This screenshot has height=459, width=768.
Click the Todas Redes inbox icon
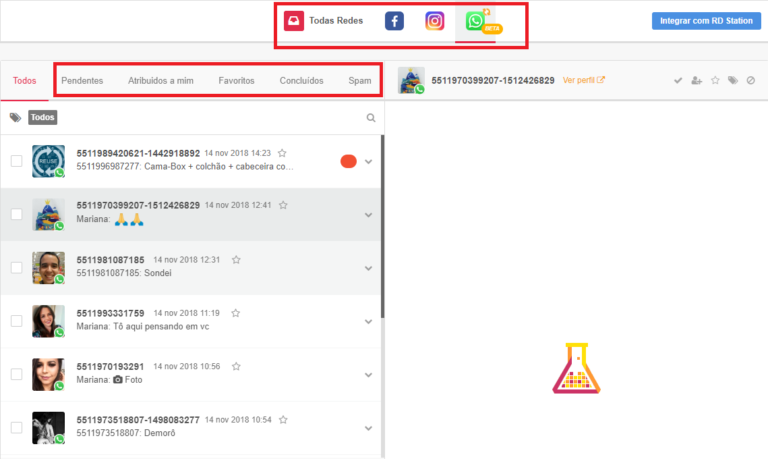pyautogui.click(x=294, y=21)
